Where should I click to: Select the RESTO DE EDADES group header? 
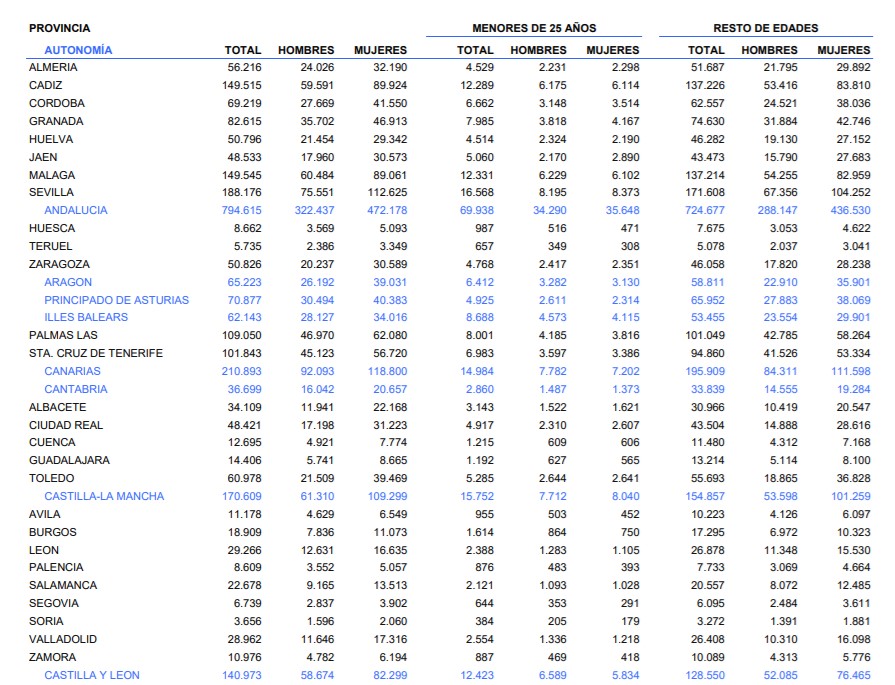tap(765, 28)
